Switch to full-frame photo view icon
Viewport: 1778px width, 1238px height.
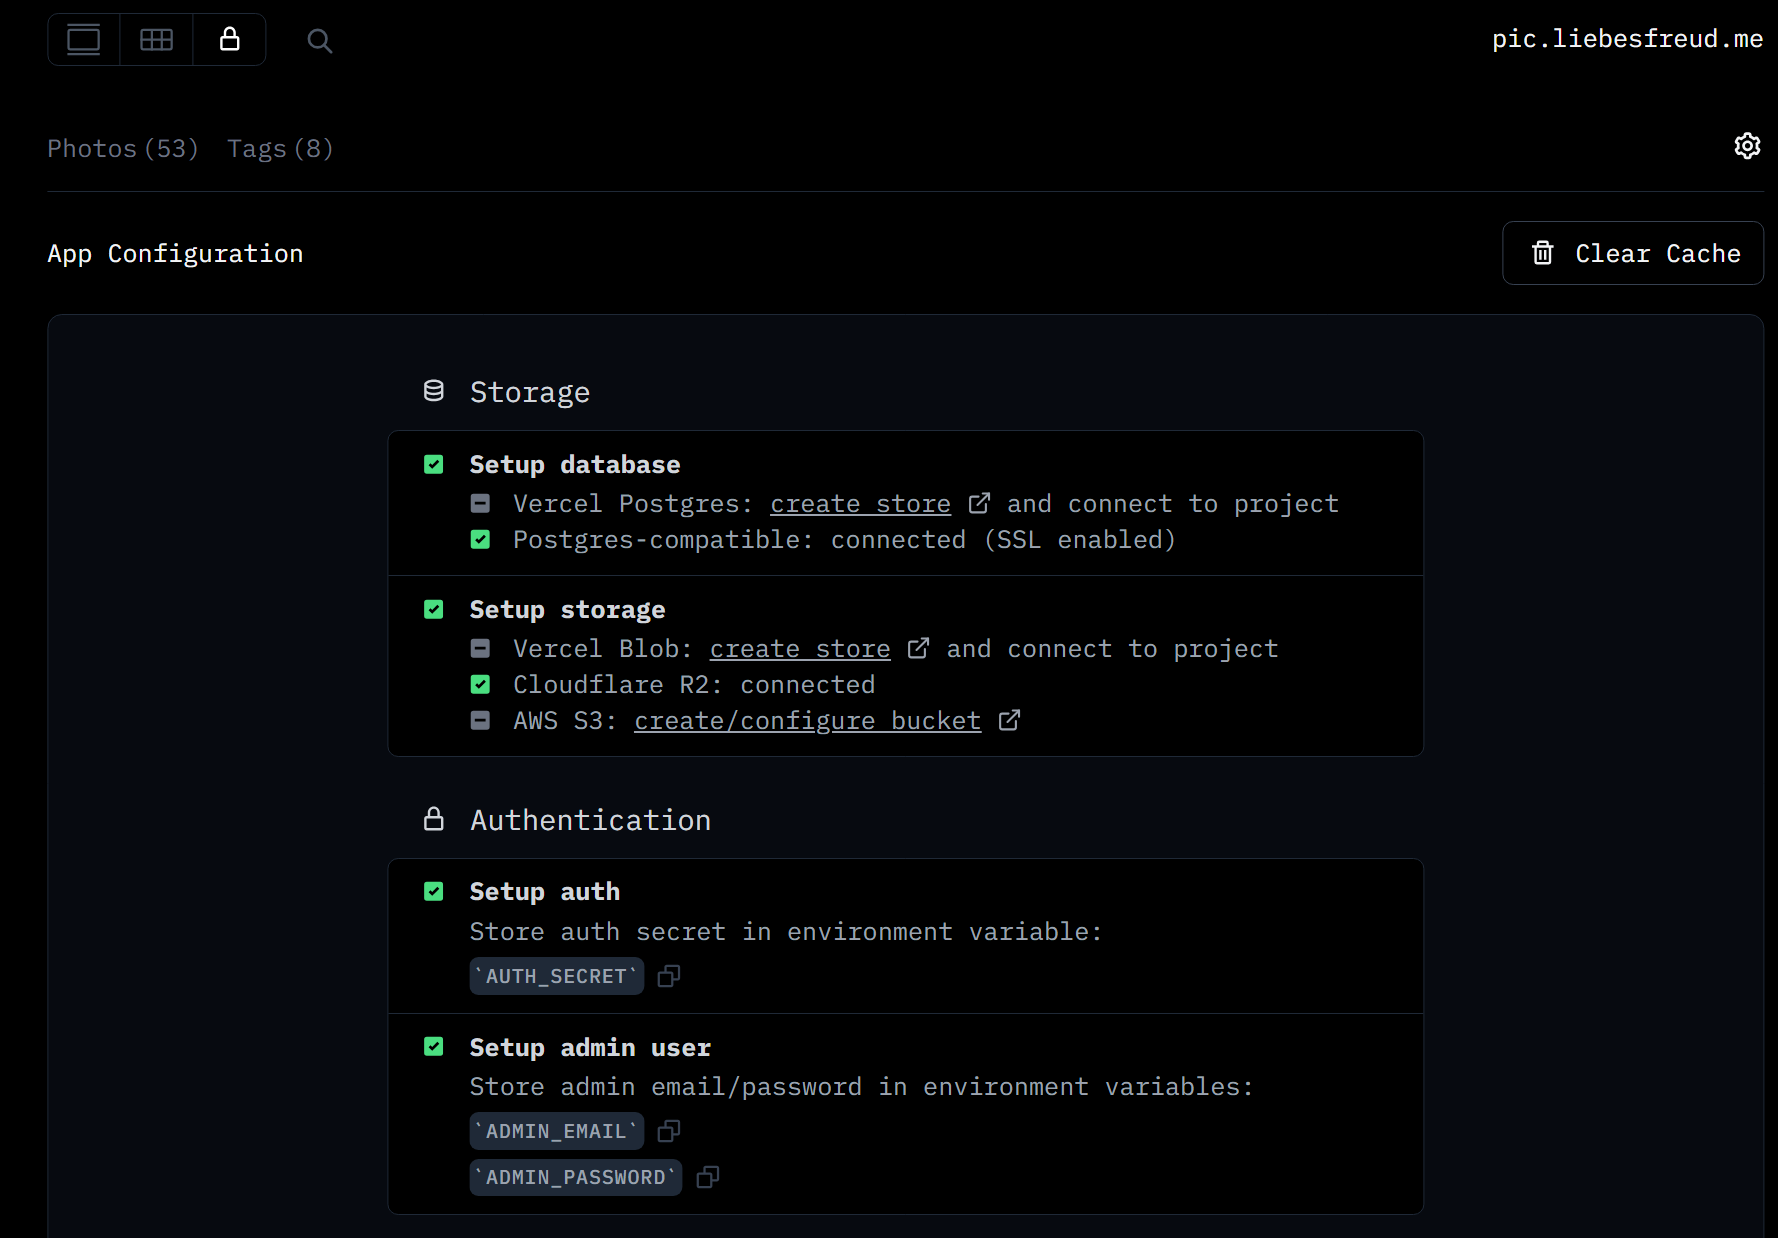[x=84, y=40]
